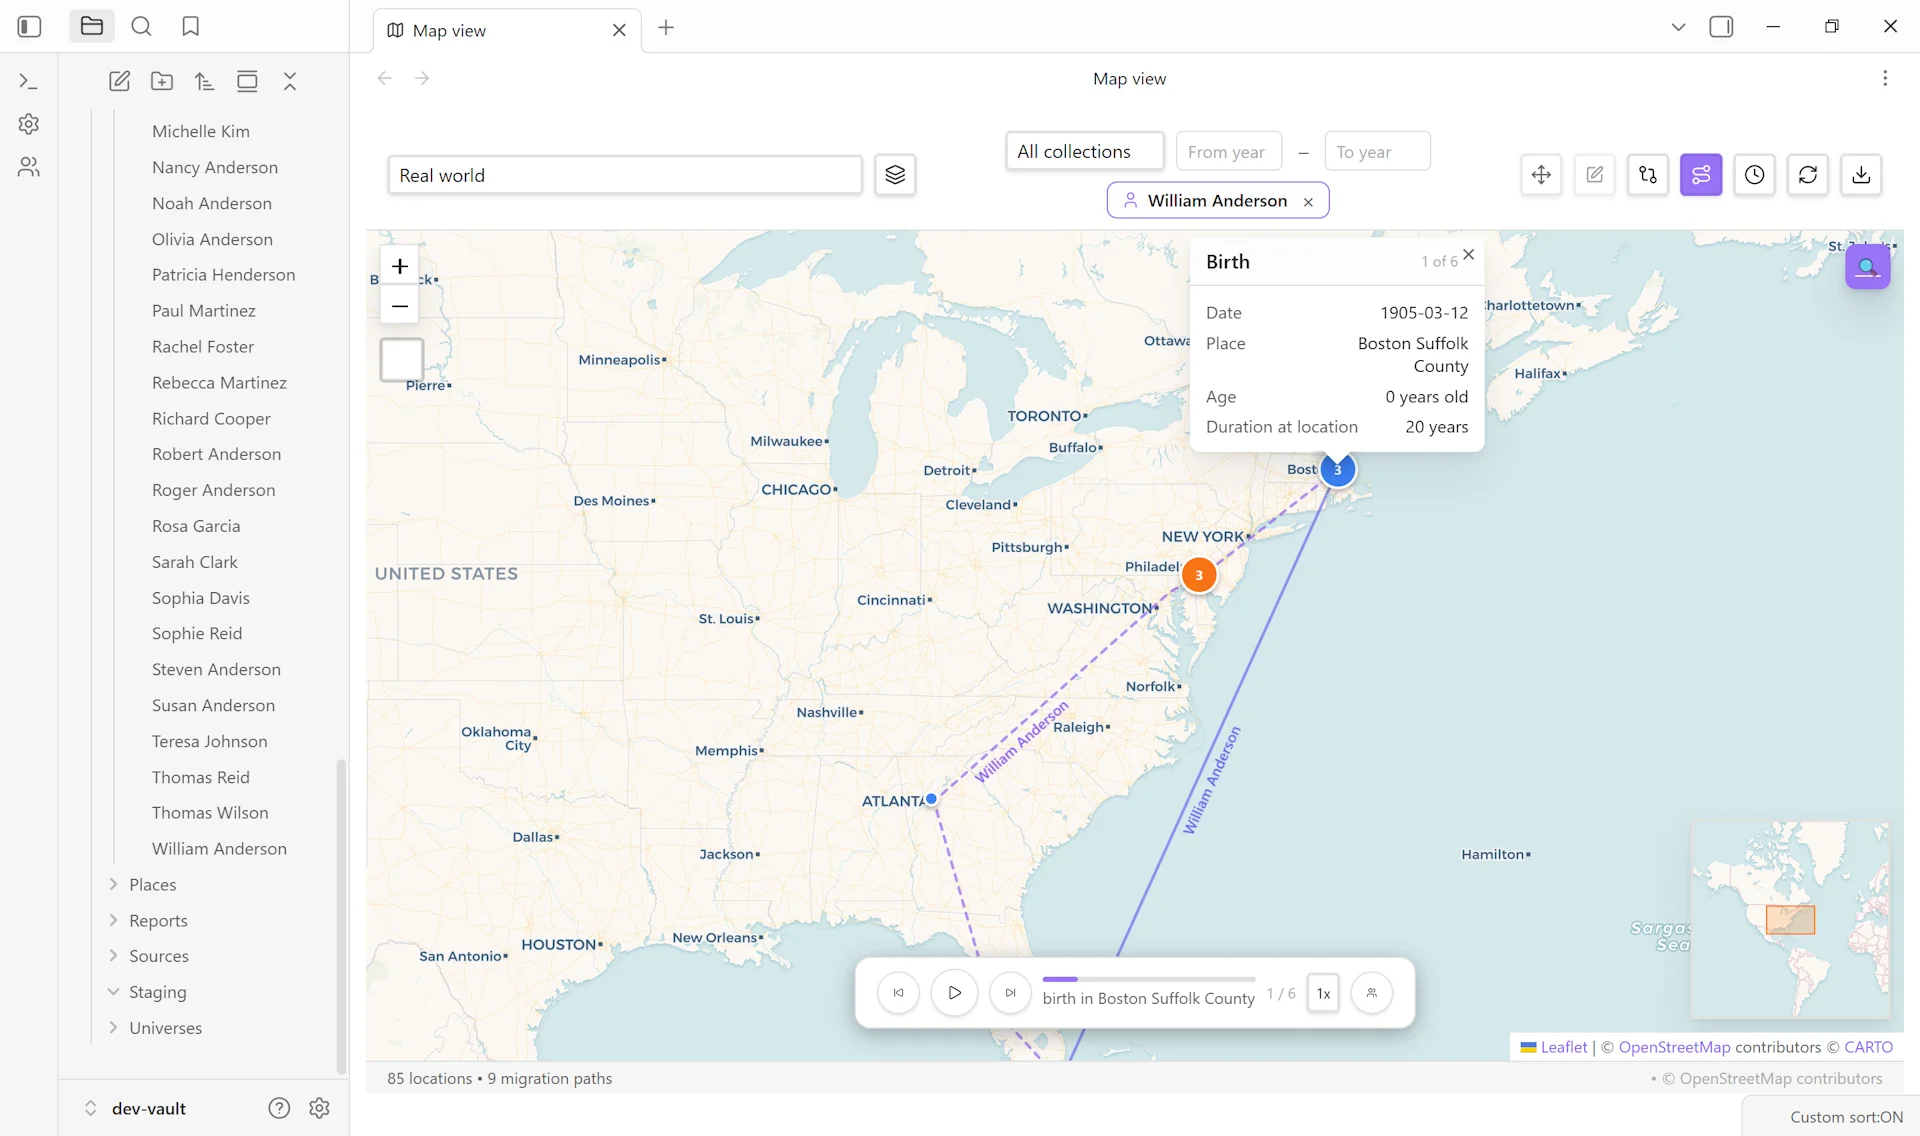Zoom in on the map
The height and width of the screenshot is (1136, 1920).
pos(400,266)
